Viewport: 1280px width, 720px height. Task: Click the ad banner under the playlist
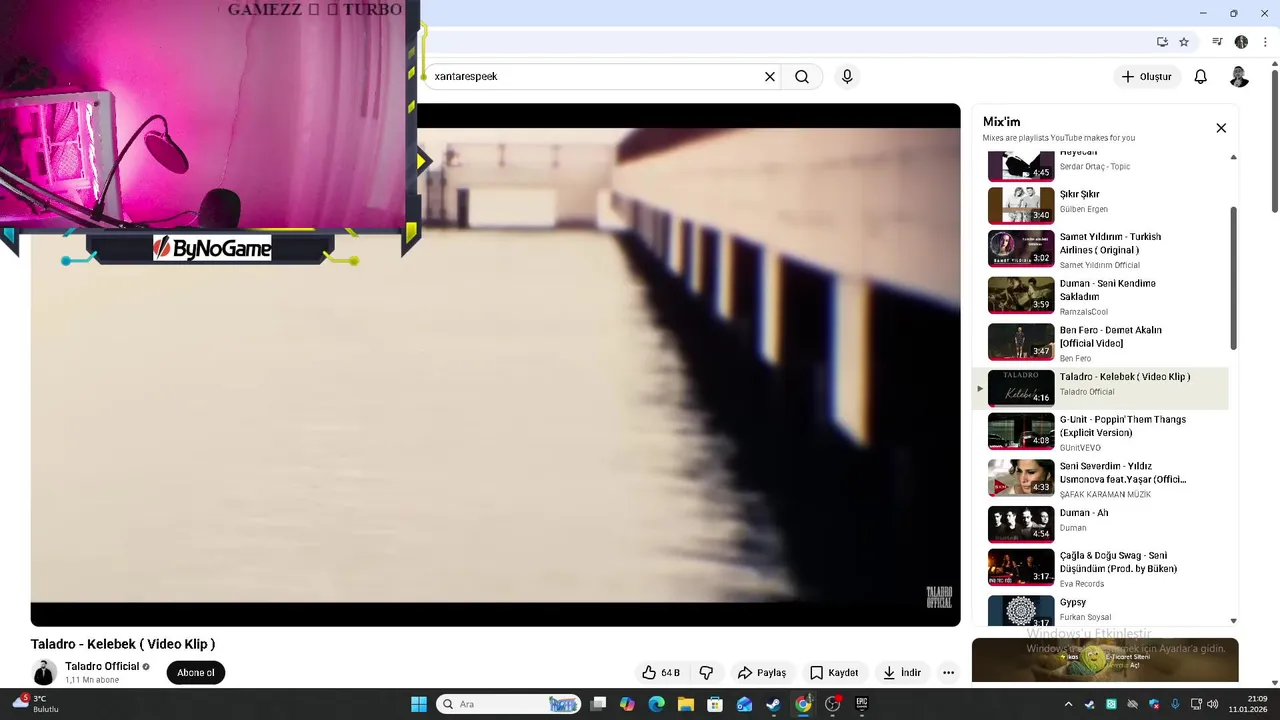pos(1105,660)
